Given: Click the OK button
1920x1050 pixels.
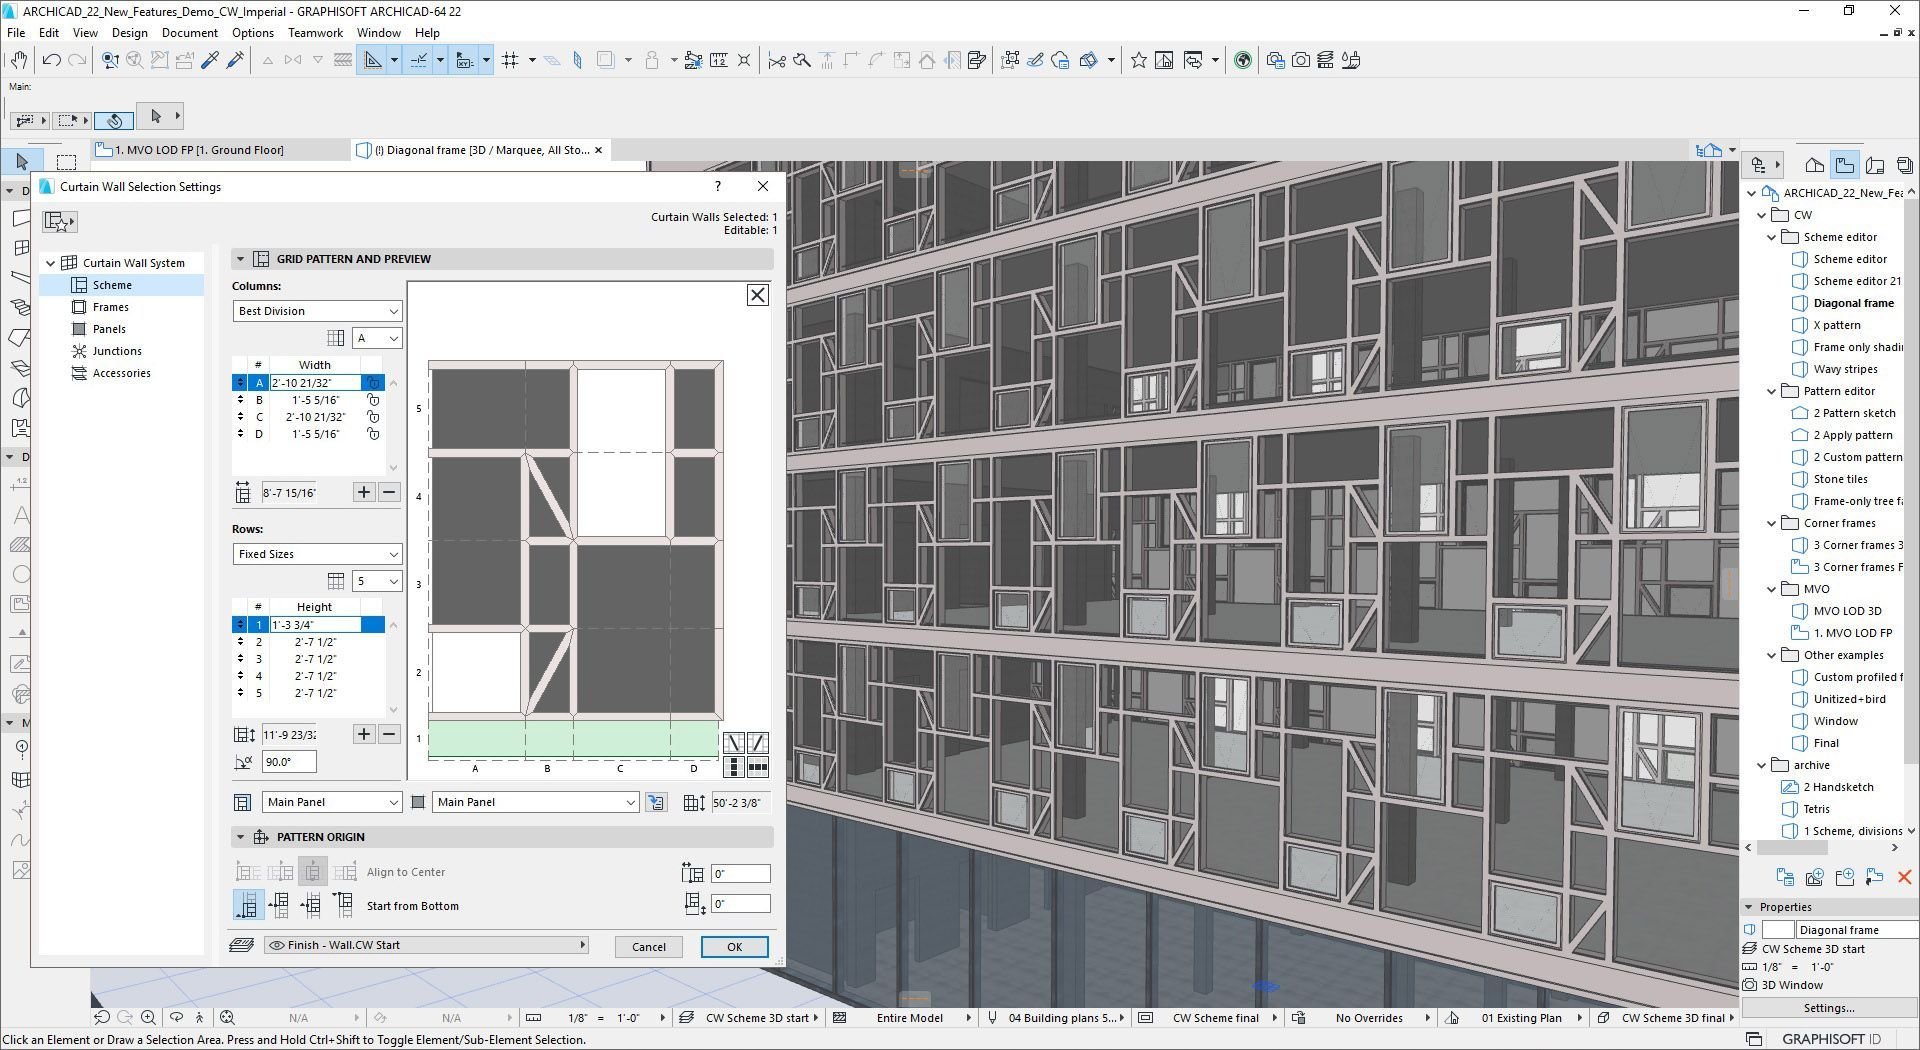Looking at the screenshot, I should 734,947.
